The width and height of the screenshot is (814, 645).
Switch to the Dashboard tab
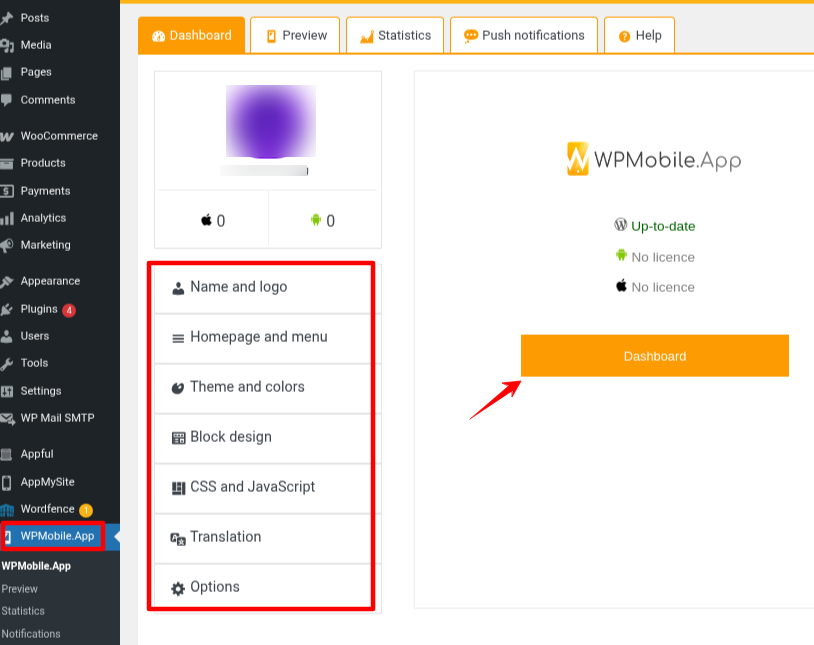(x=191, y=35)
